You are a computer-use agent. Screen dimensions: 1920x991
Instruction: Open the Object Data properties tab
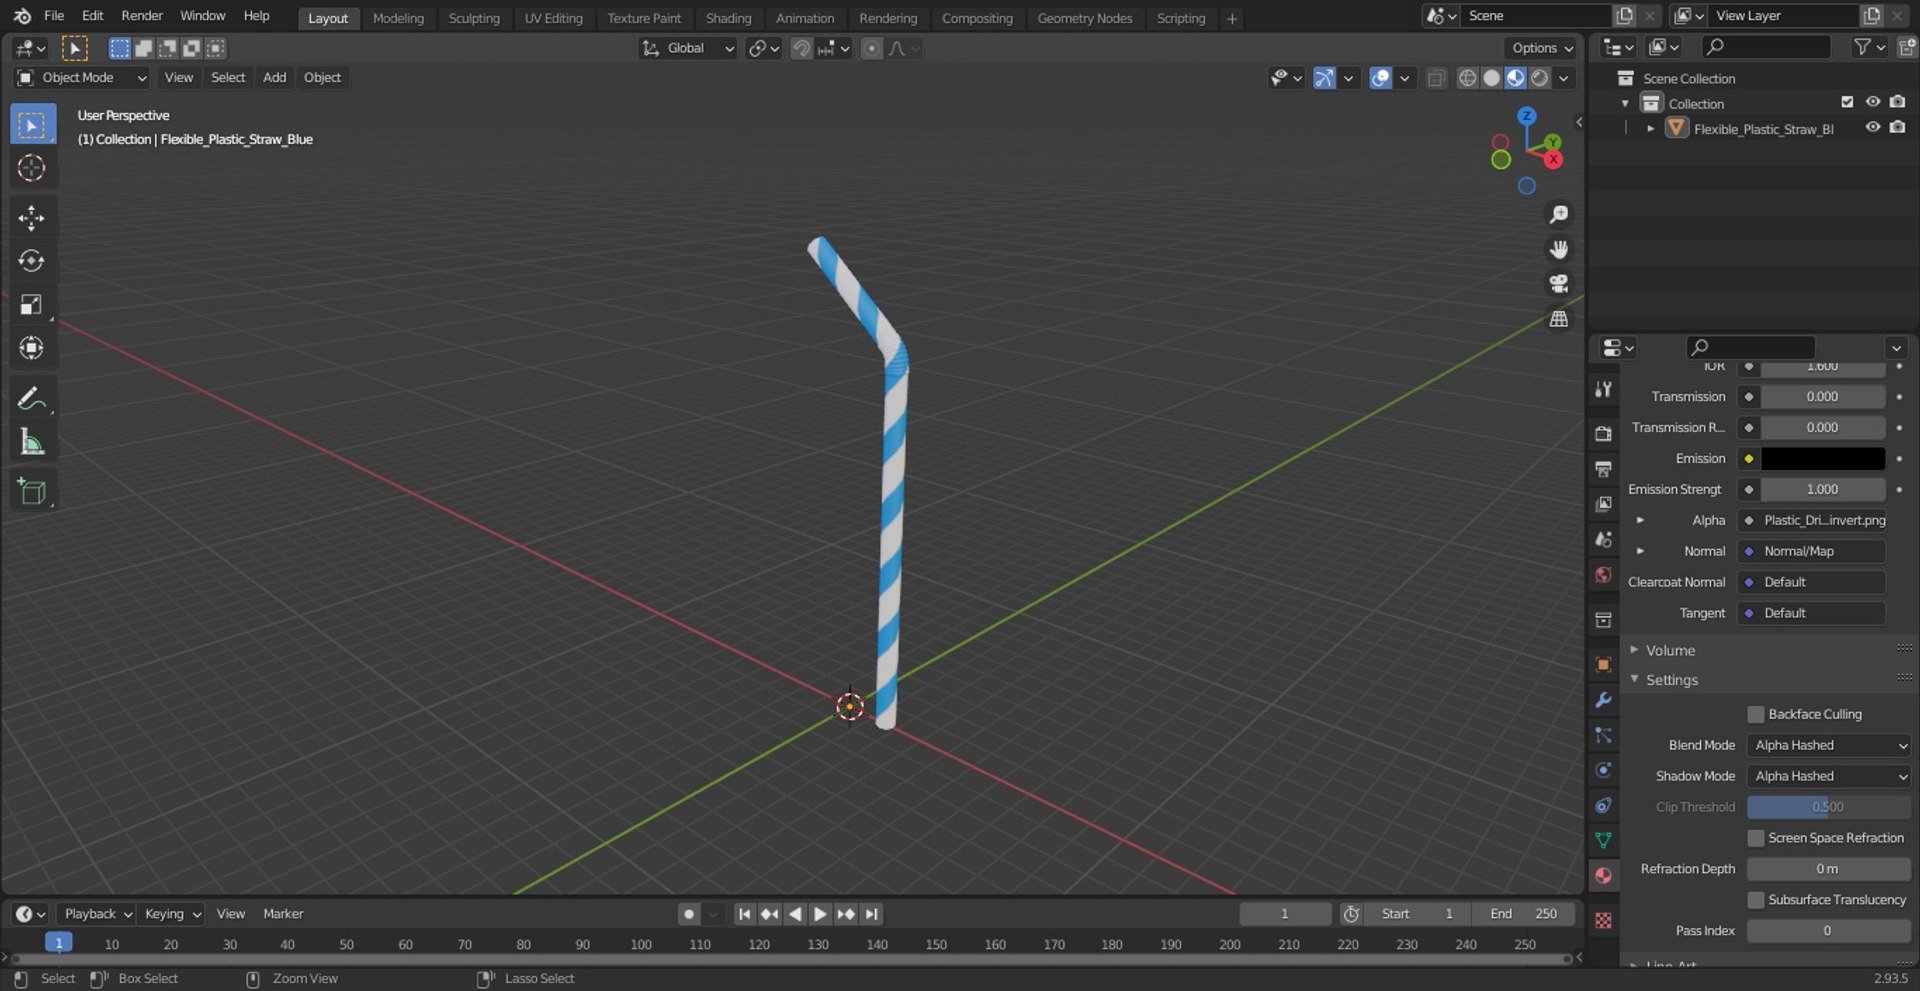pyautogui.click(x=1603, y=840)
